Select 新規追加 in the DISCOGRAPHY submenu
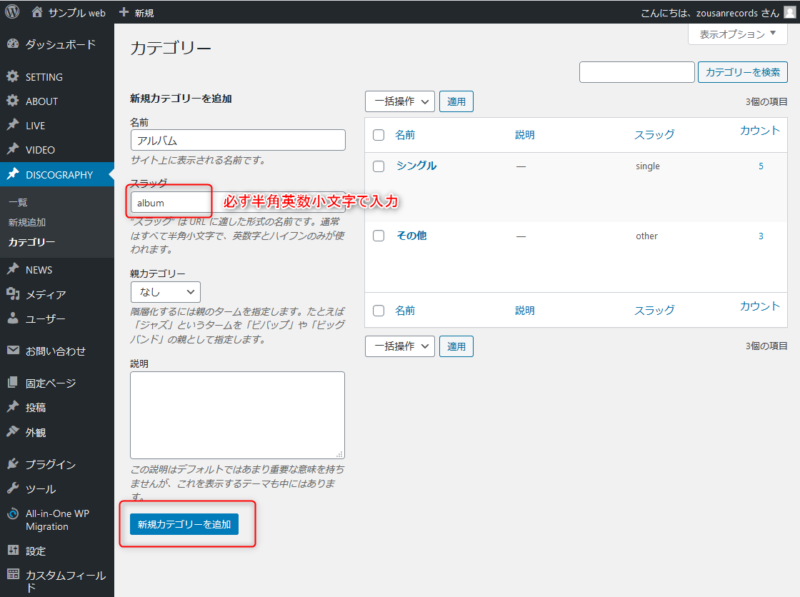The height and width of the screenshot is (597, 800). (x=27, y=222)
